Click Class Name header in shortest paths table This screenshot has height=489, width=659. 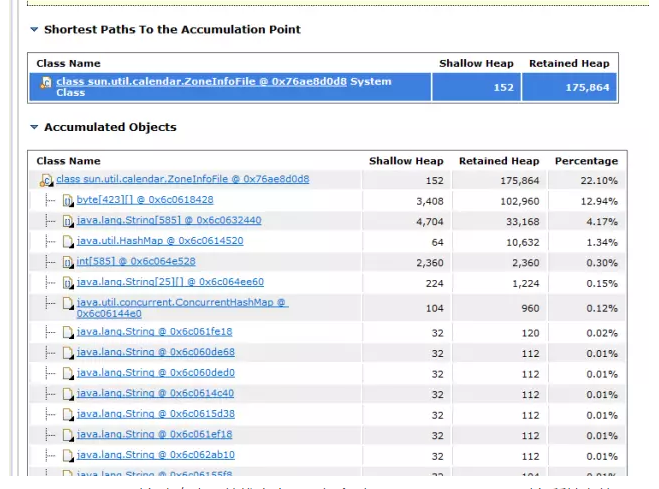pos(69,63)
